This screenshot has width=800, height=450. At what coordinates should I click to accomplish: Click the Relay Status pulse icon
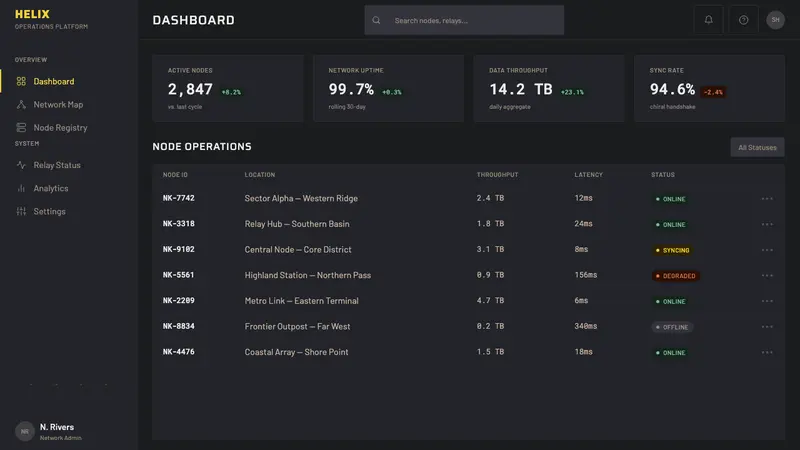tap(21, 165)
